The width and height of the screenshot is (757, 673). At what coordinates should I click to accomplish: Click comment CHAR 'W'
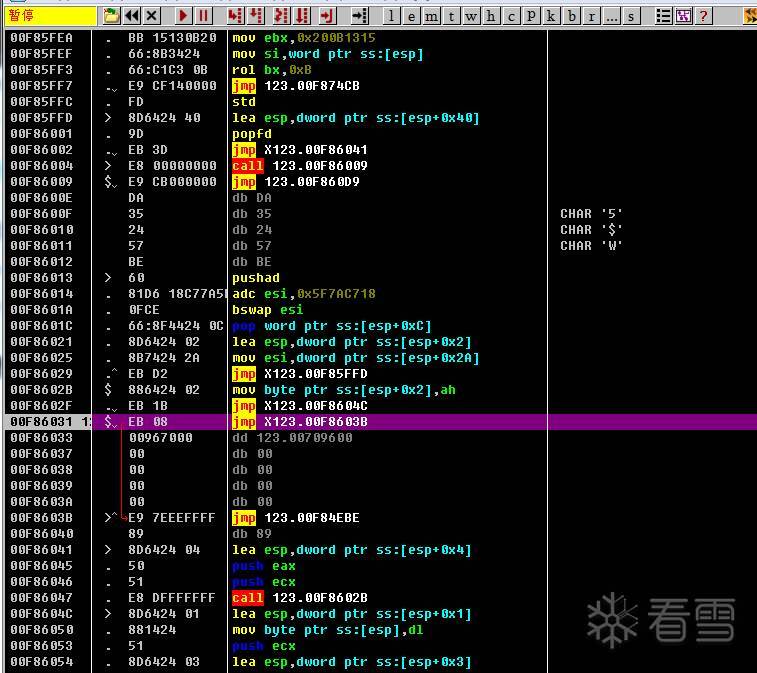tap(591, 246)
